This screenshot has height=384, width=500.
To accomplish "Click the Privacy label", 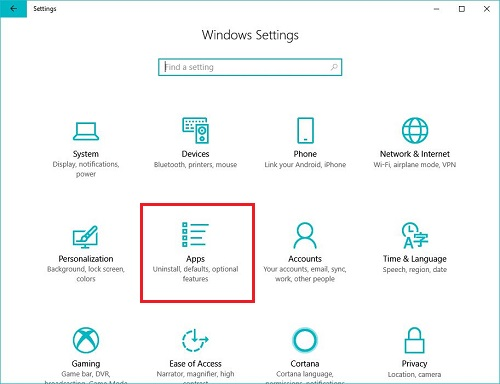I will [x=414, y=364].
